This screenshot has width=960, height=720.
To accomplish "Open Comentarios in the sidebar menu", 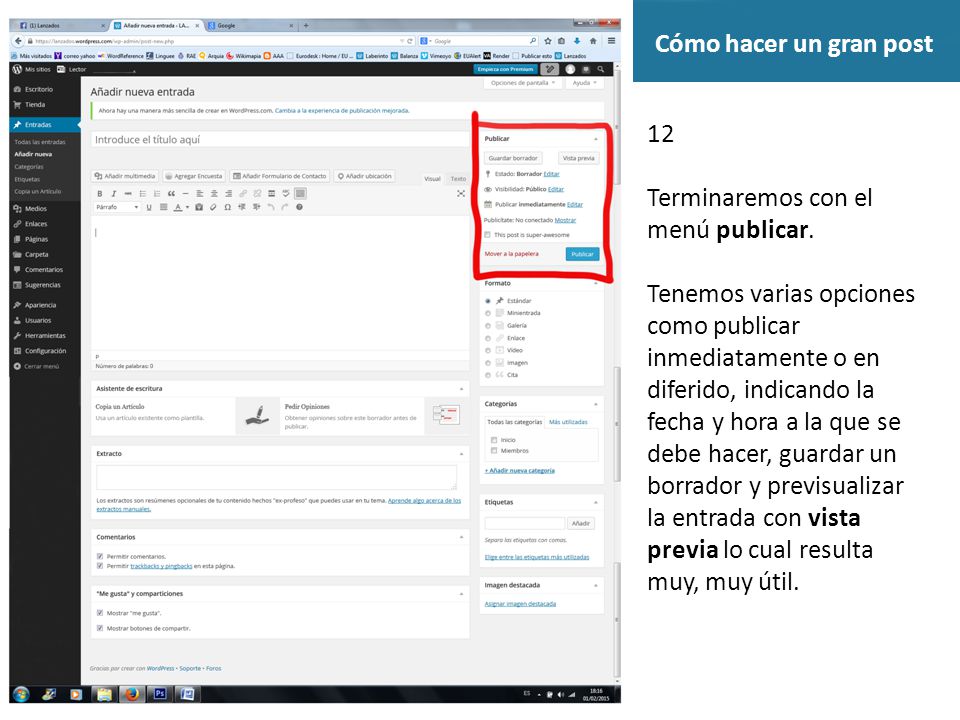I will 44,269.
